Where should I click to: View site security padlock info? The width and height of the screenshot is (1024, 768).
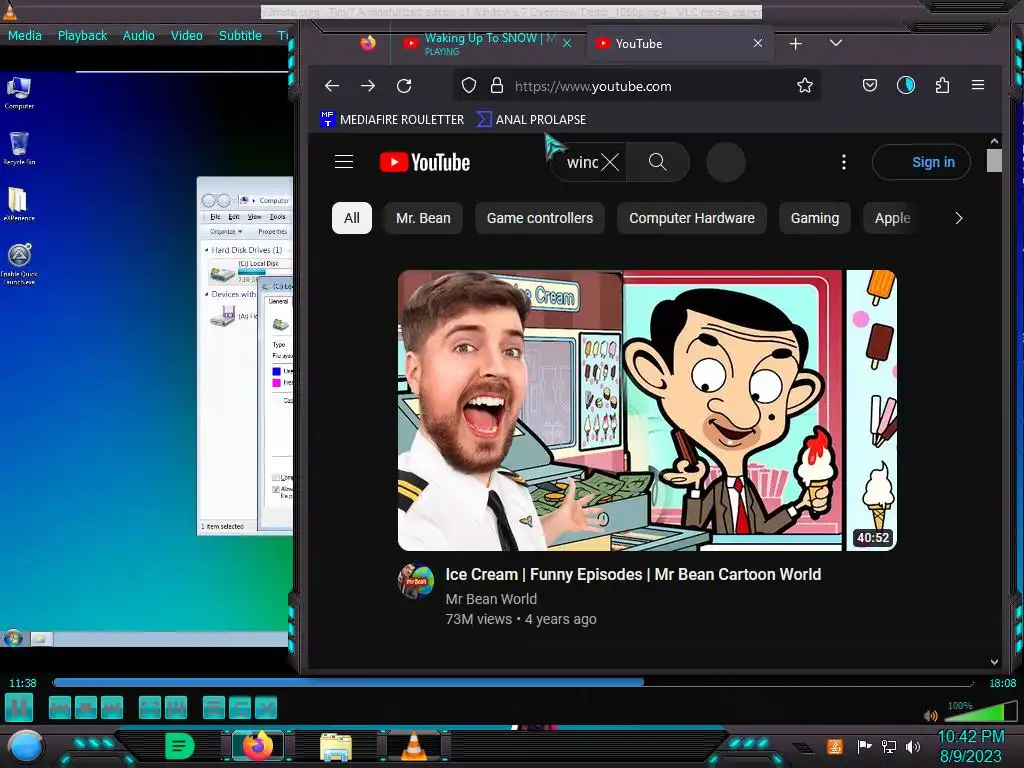[x=497, y=86]
